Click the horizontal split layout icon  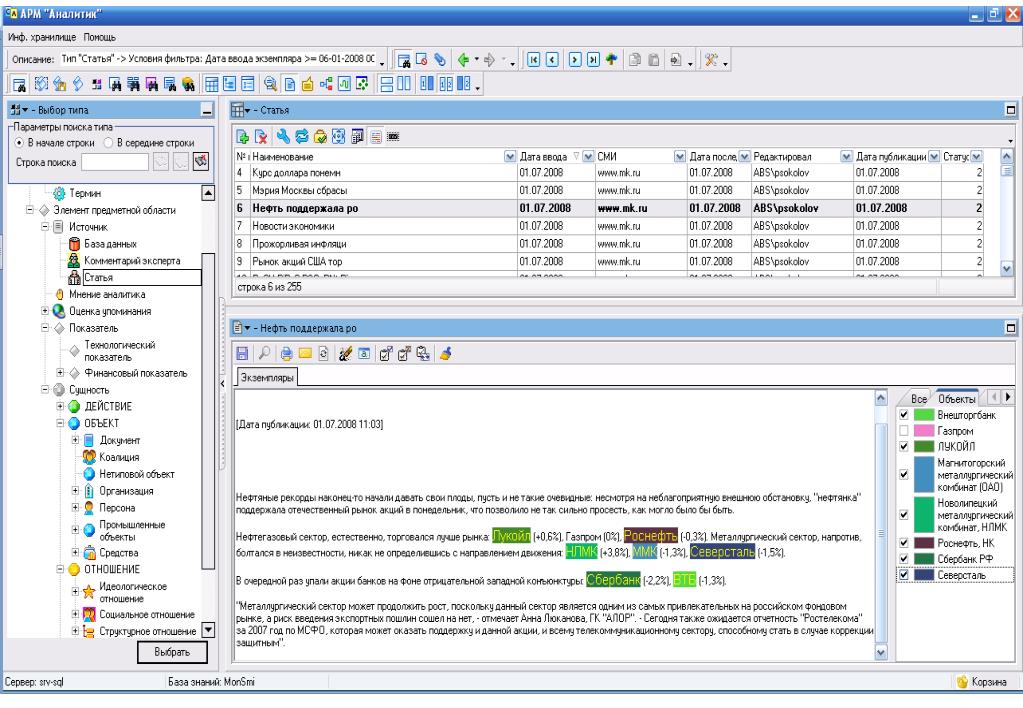click(x=387, y=84)
